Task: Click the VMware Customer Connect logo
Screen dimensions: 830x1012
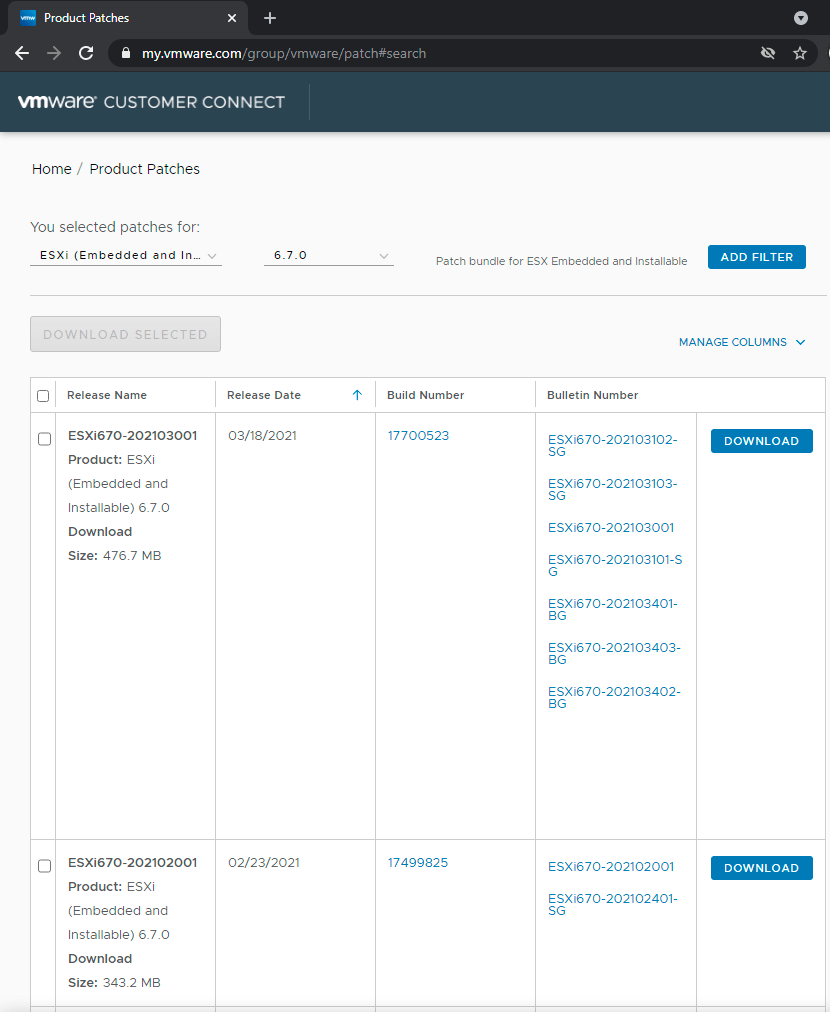Action: point(150,101)
